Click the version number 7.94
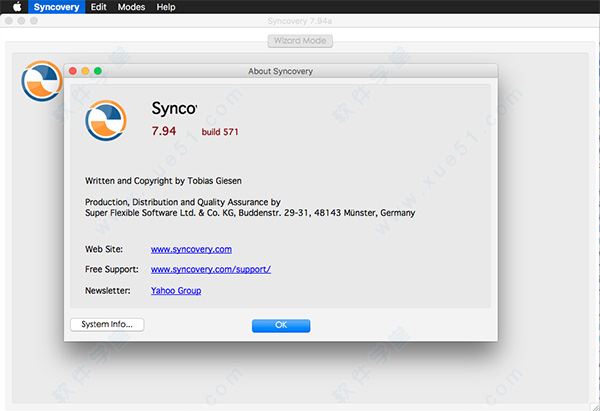 tap(164, 131)
